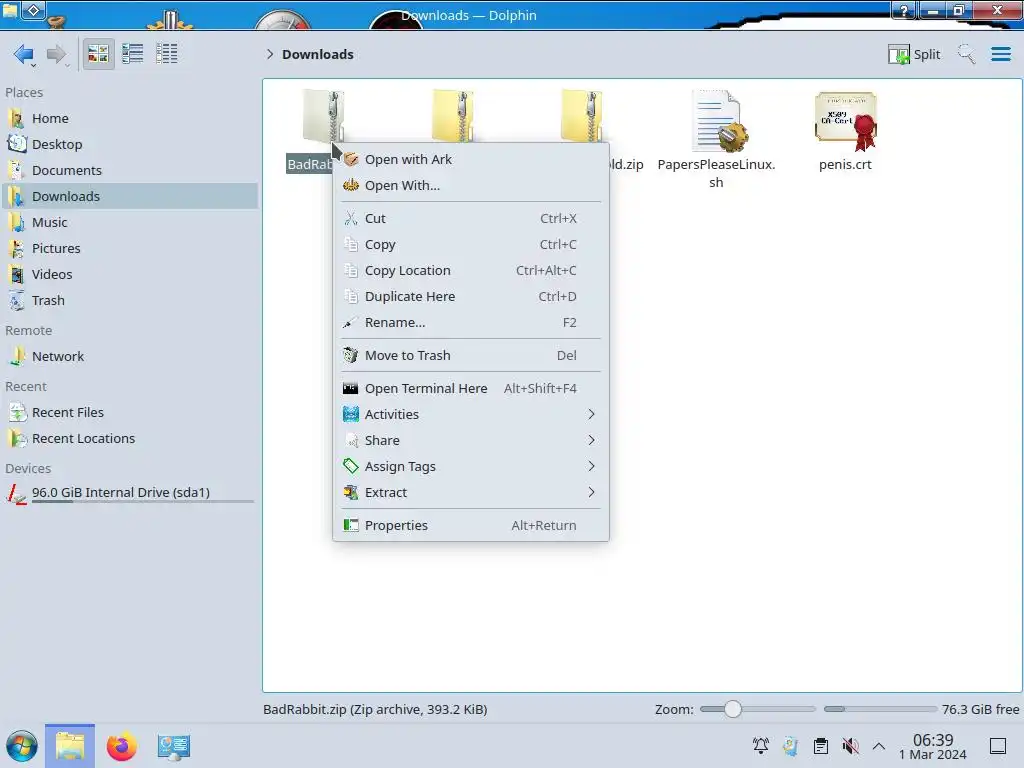This screenshot has height=768, width=1024.
Task: Open Trash in Places
Action: (x=131, y=301)
